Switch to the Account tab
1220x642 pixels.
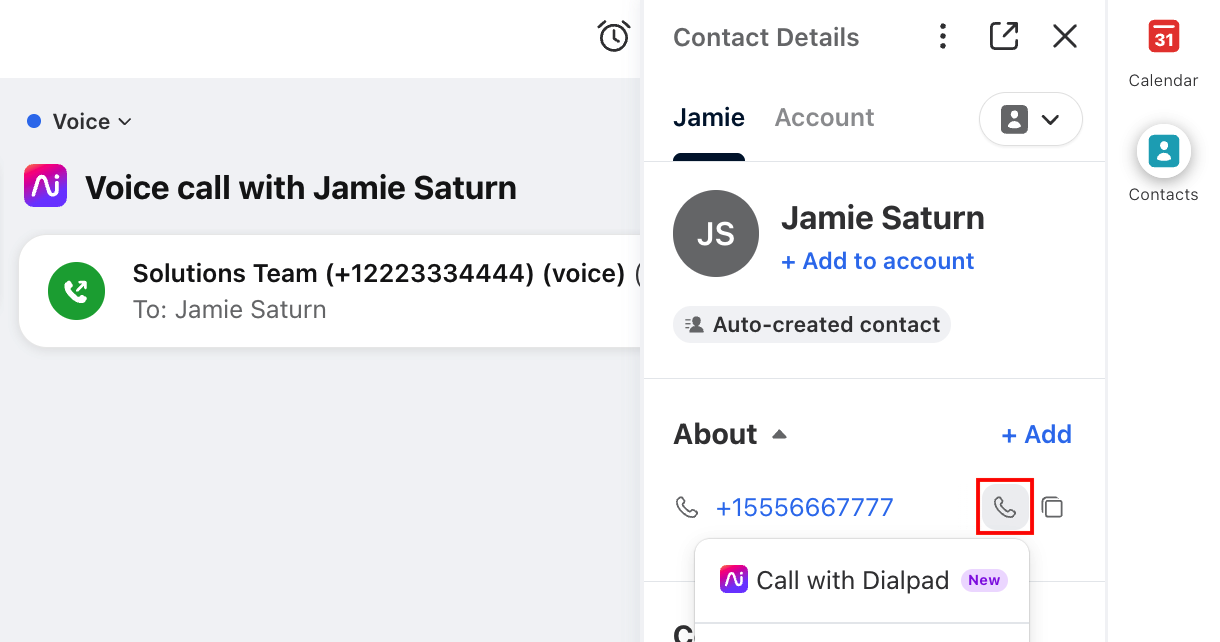(x=824, y=117)
